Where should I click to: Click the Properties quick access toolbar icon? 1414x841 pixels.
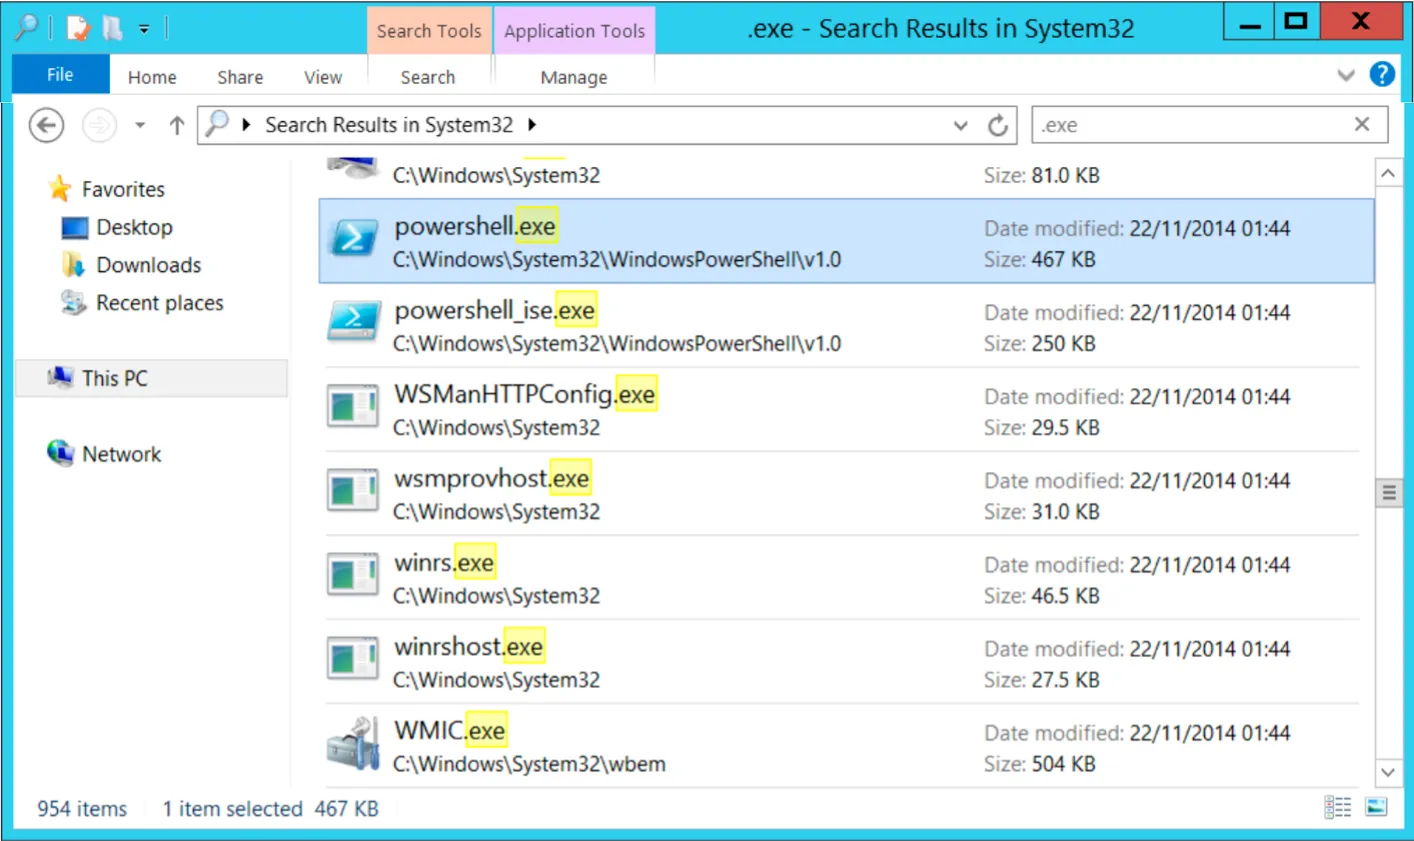point(77,28)
